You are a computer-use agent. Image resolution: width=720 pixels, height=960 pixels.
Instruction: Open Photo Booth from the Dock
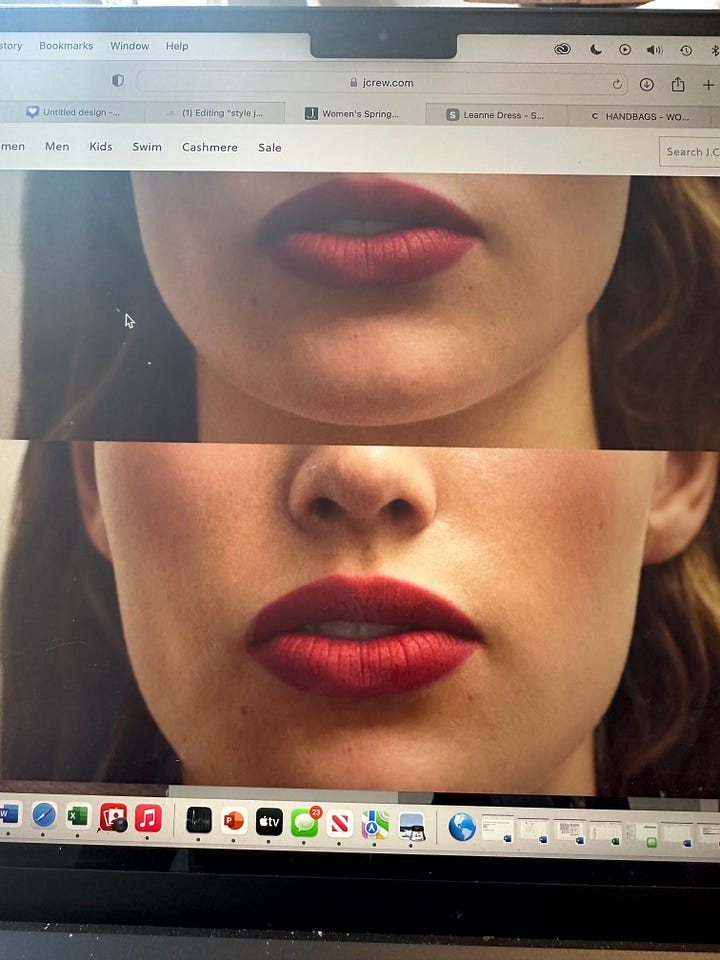click(x=113, y=817)
